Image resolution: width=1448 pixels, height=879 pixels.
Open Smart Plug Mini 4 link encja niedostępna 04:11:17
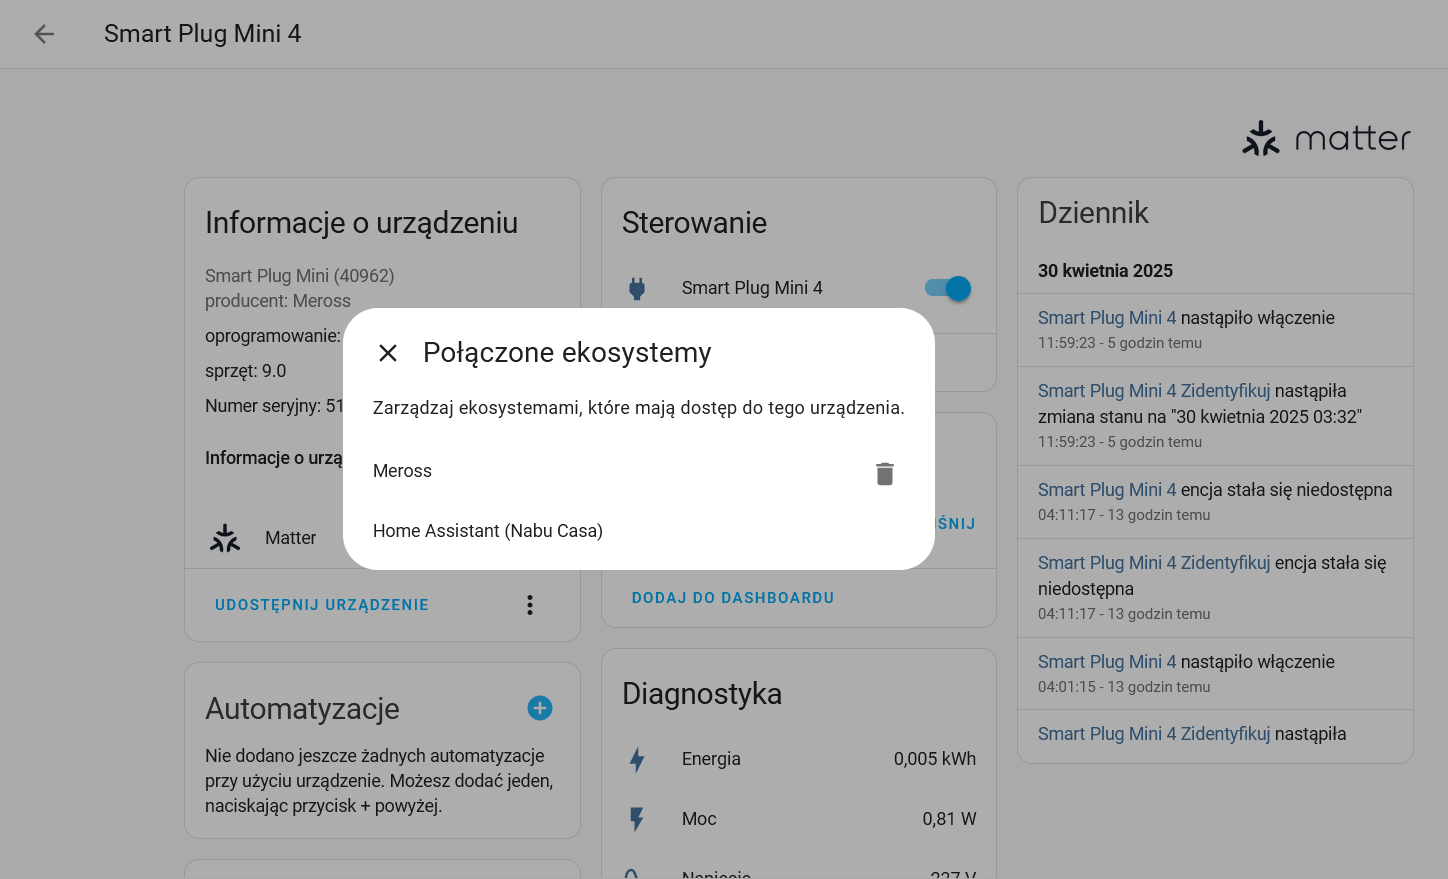pos(1107,490)
